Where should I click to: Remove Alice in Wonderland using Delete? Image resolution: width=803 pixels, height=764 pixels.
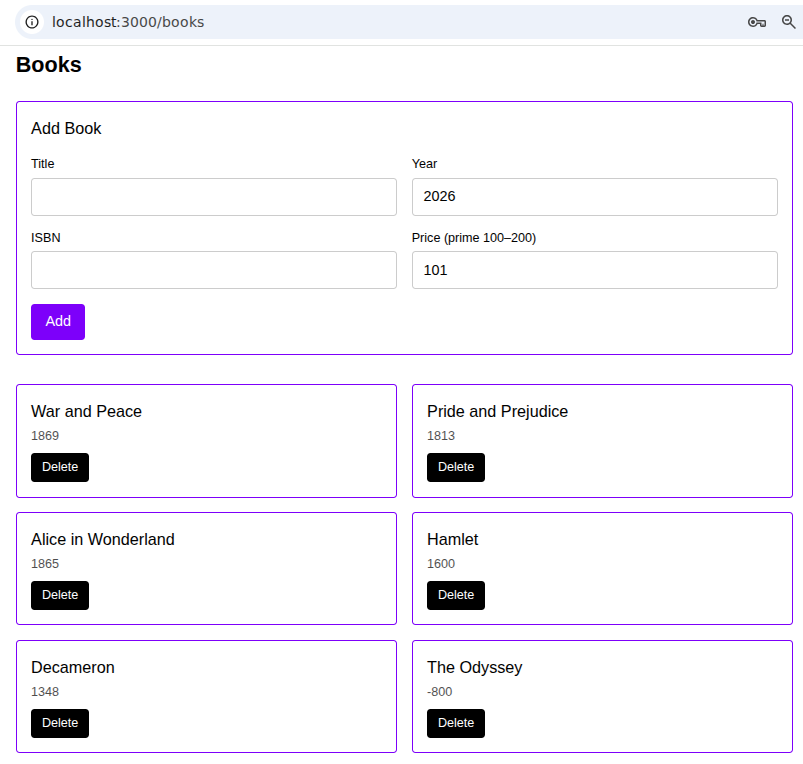tap(60, 595)
